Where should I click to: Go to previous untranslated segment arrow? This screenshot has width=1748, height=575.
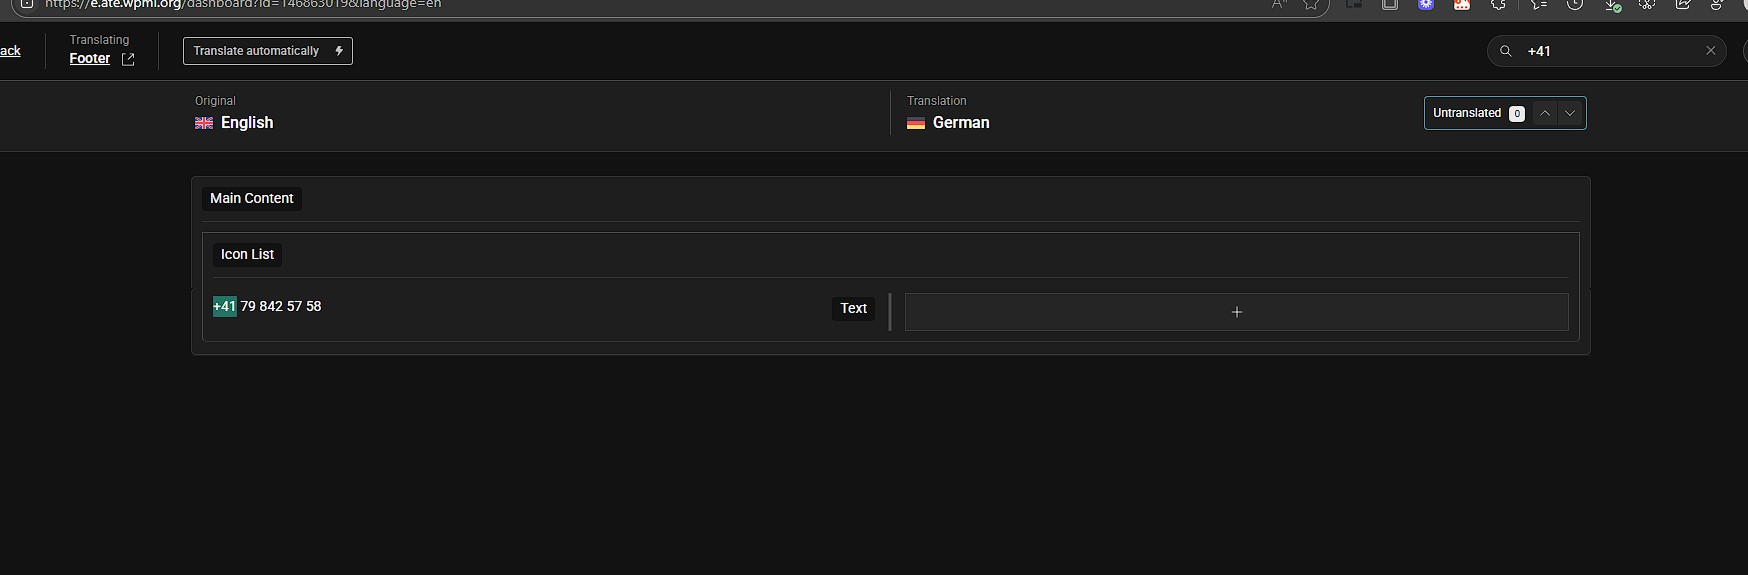point(1545,113)
